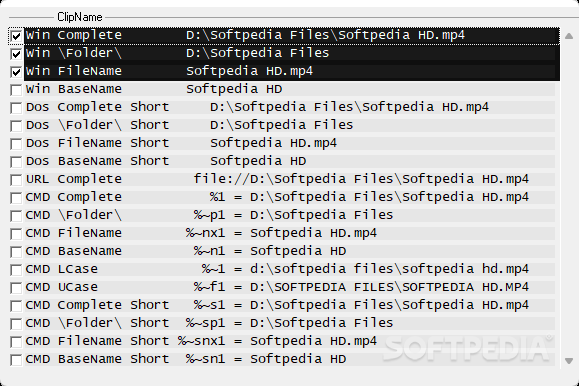Uncheck the Win Complete checkbox
This screenshot has height=386, width=579.
tap(16, 36)
